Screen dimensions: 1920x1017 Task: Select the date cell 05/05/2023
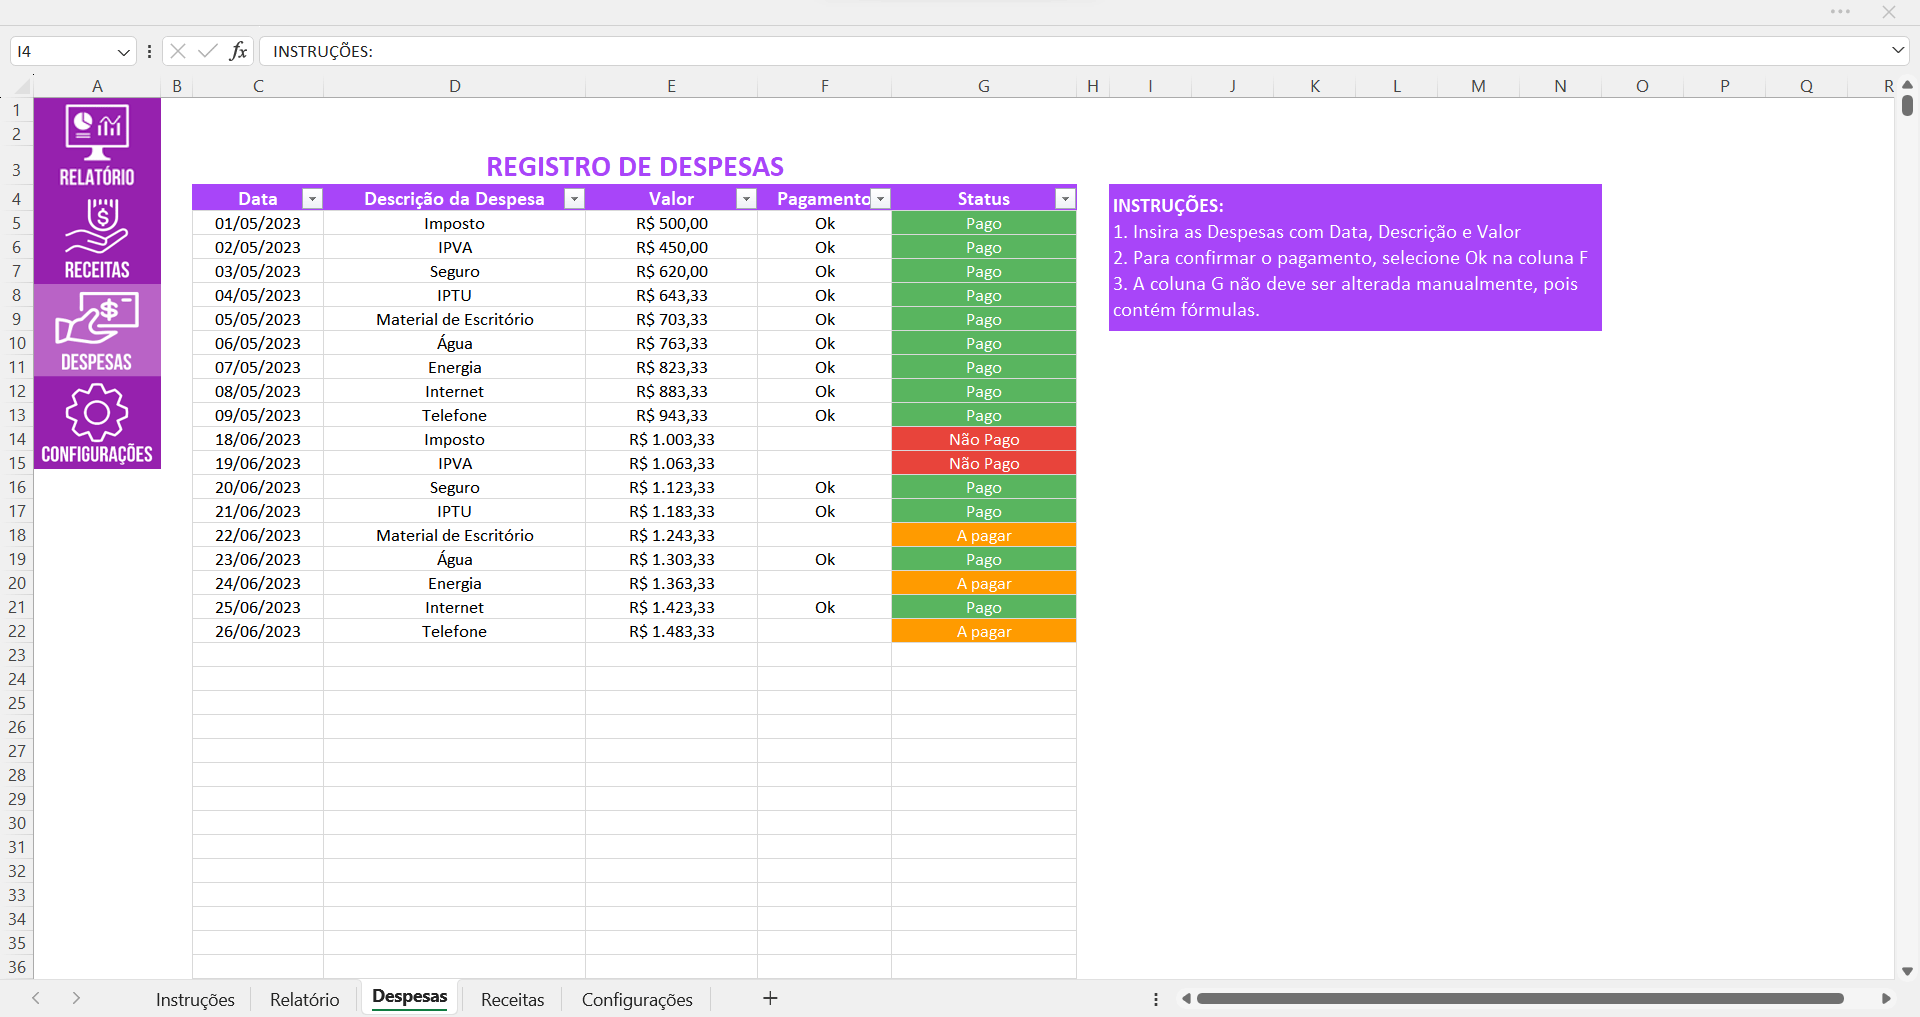(x=258, y=319)
